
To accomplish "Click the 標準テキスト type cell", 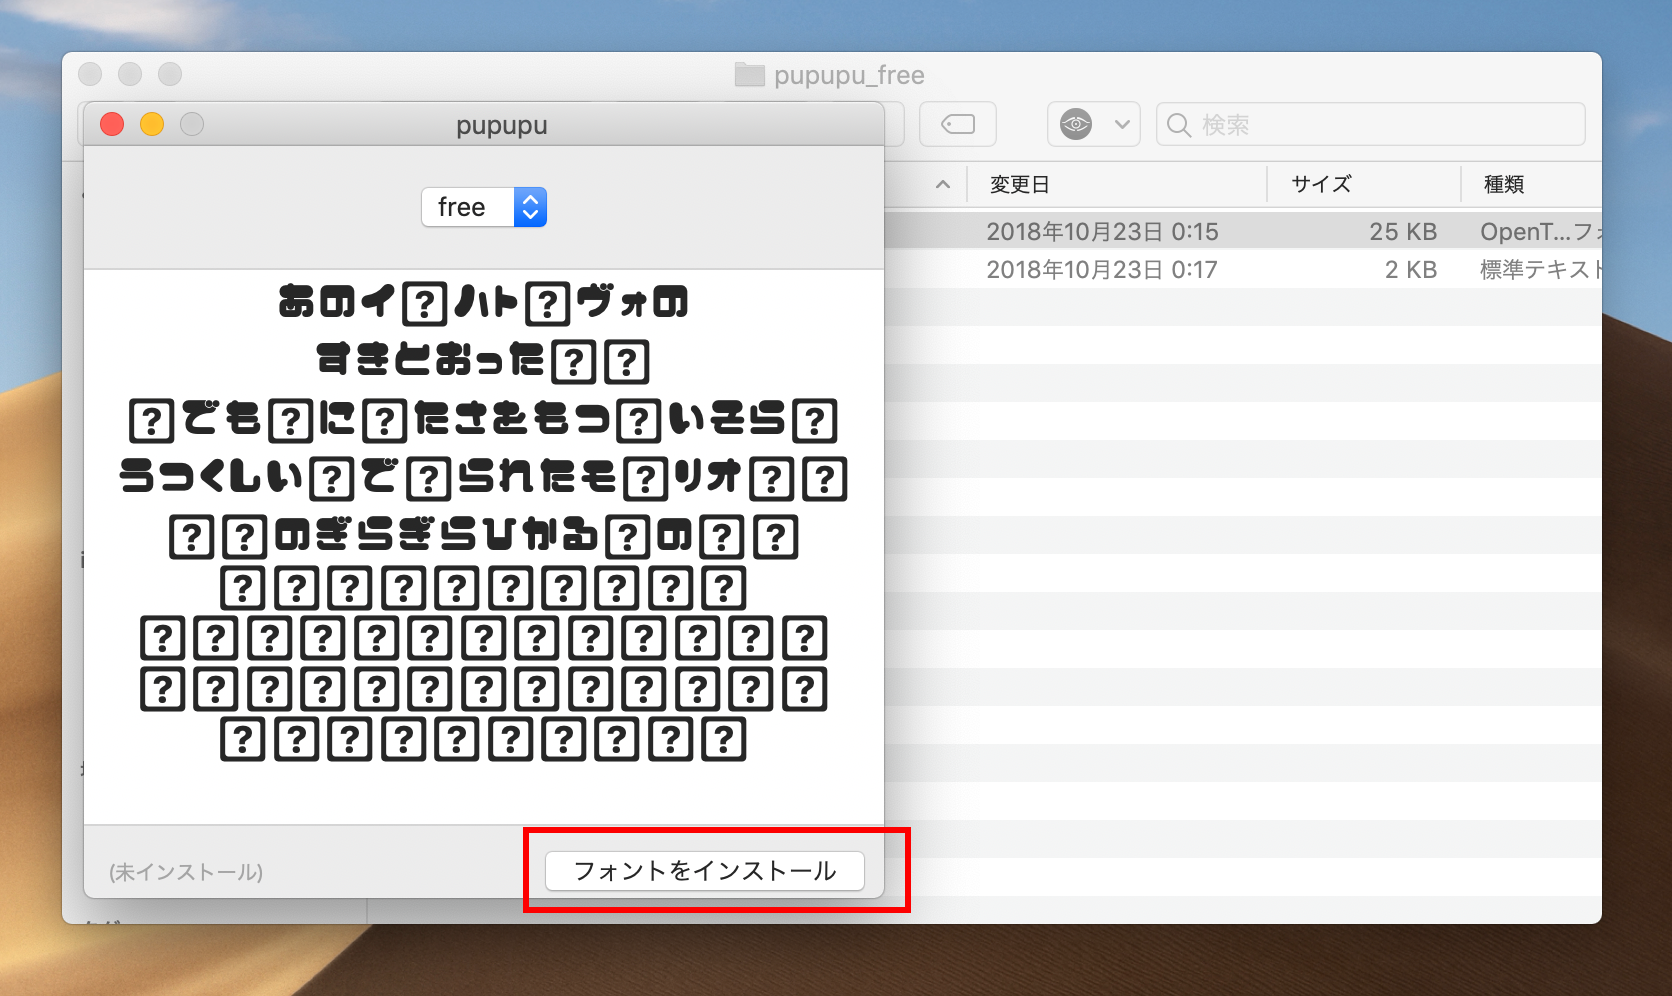I will click(1541, 269).
